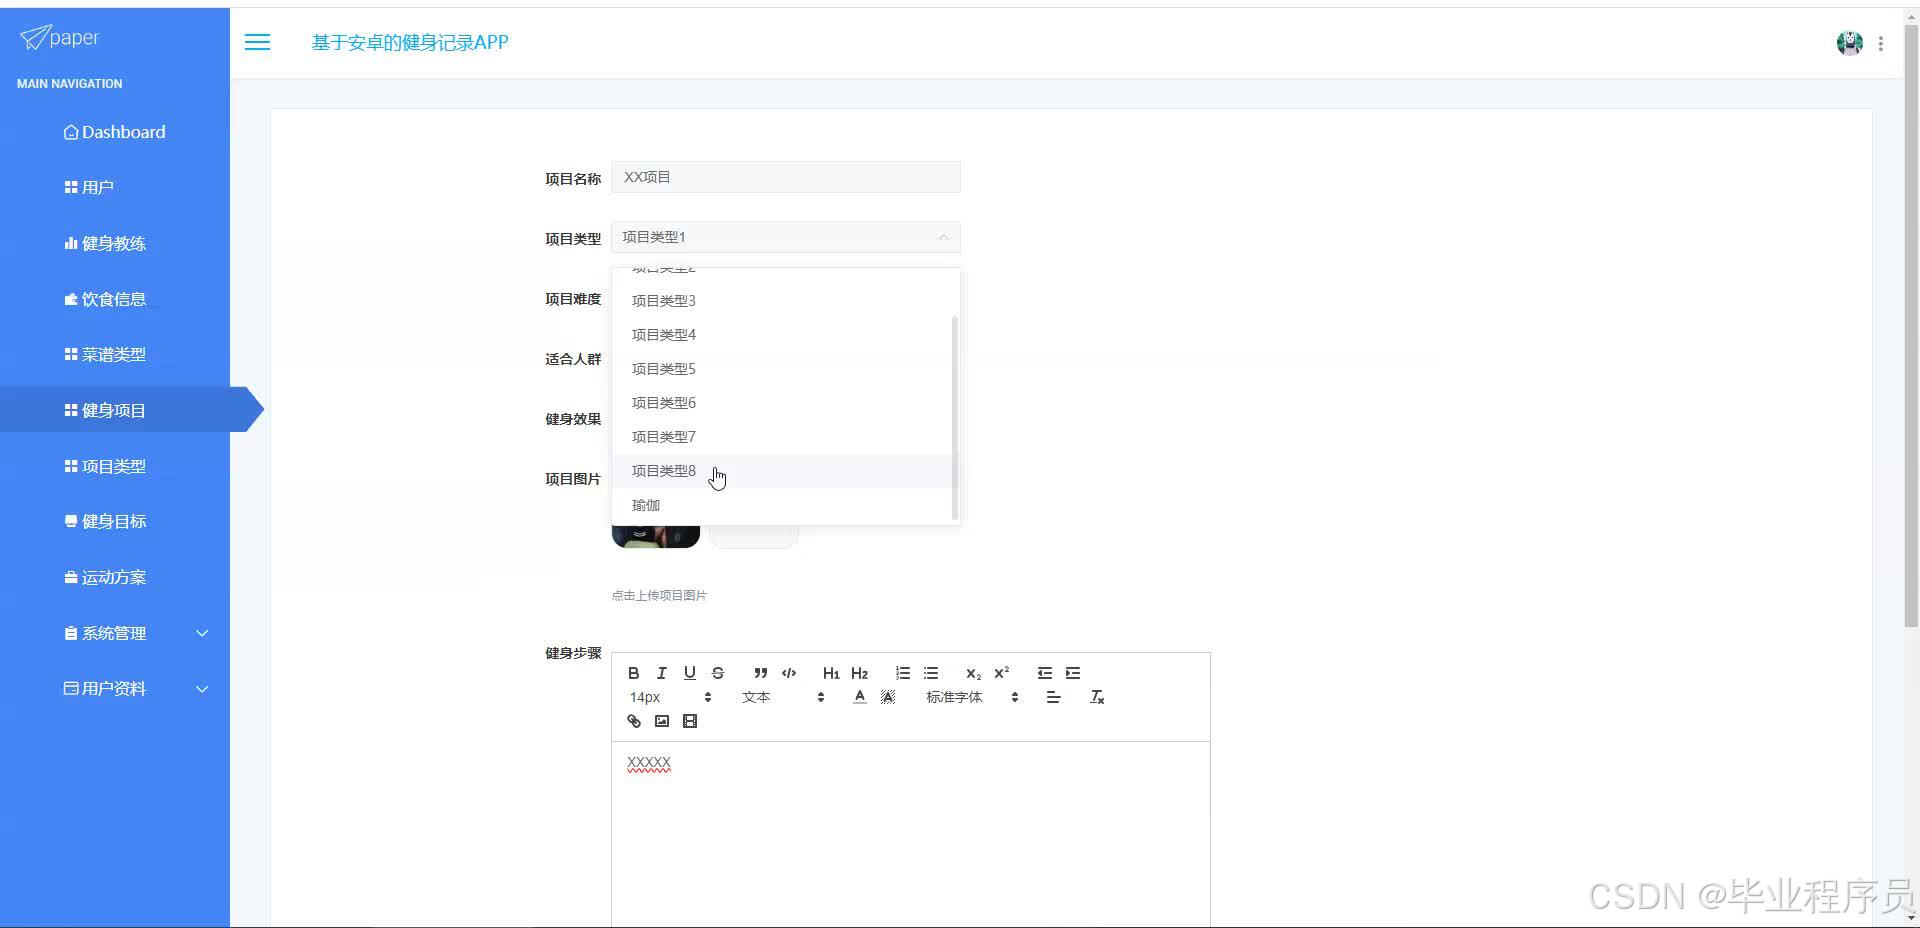Apply strikethrough formatting in editor

click(717, 673)
